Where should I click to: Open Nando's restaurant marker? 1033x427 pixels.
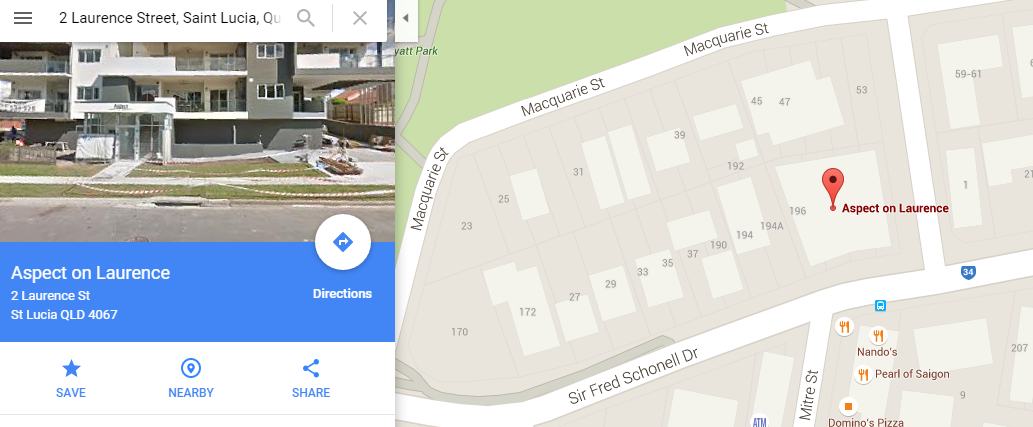(x=878, y=336)
